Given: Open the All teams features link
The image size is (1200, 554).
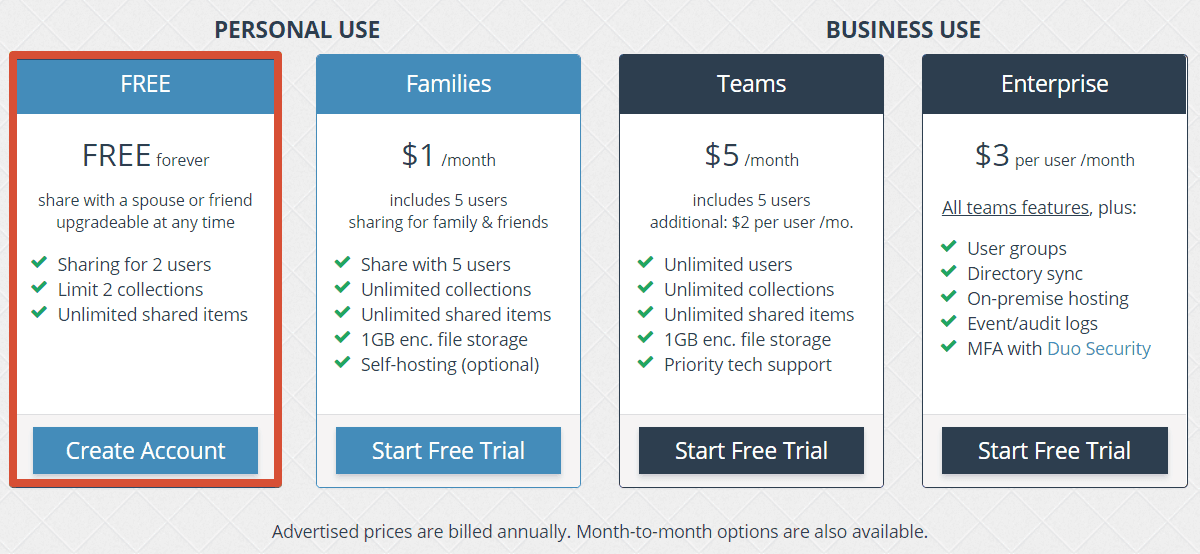Looking at the screenshot, I should point(1015,208).
